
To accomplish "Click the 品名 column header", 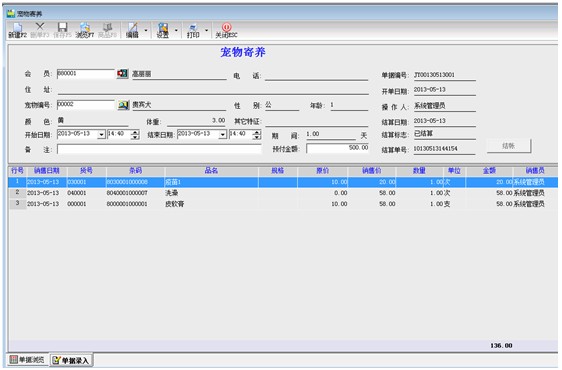I will (x=211, y=171).
